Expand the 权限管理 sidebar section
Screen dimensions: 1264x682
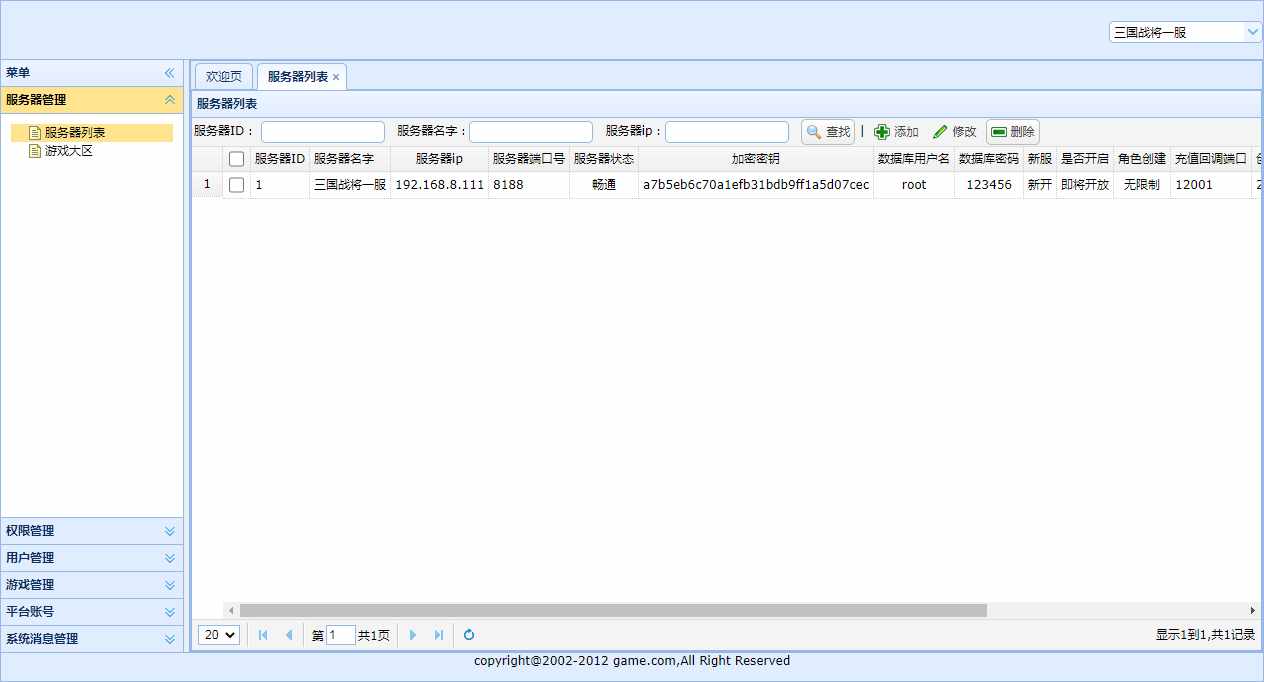pos(91,531)
